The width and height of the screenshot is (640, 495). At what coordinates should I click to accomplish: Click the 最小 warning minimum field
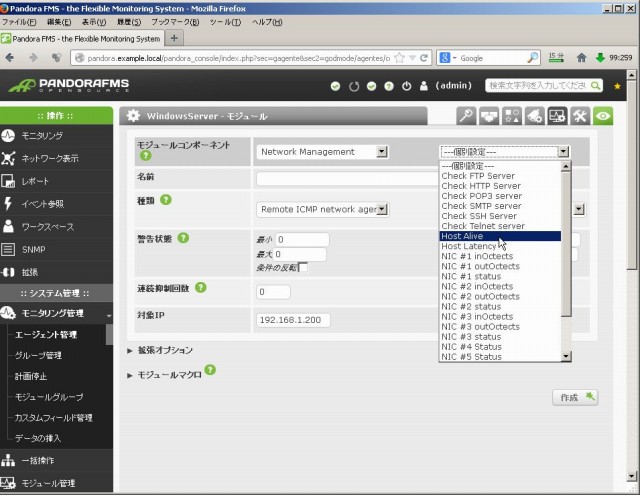tap(302, 240)
